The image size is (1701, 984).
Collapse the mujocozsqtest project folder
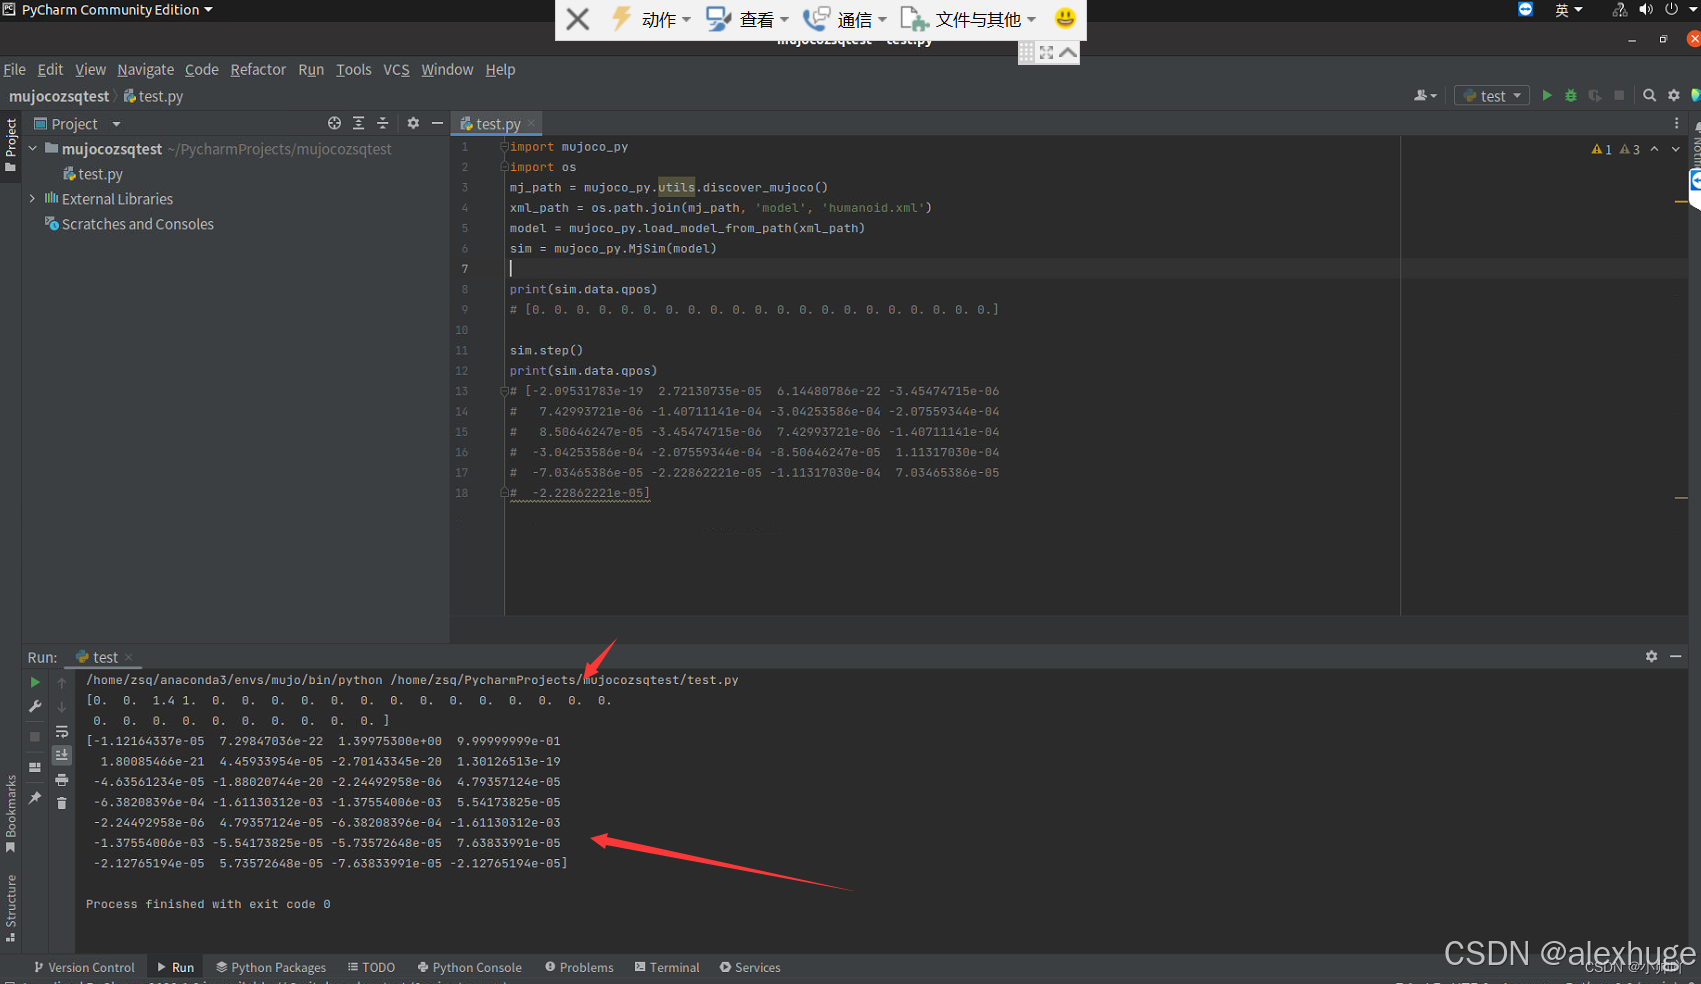tap(33, 149)
